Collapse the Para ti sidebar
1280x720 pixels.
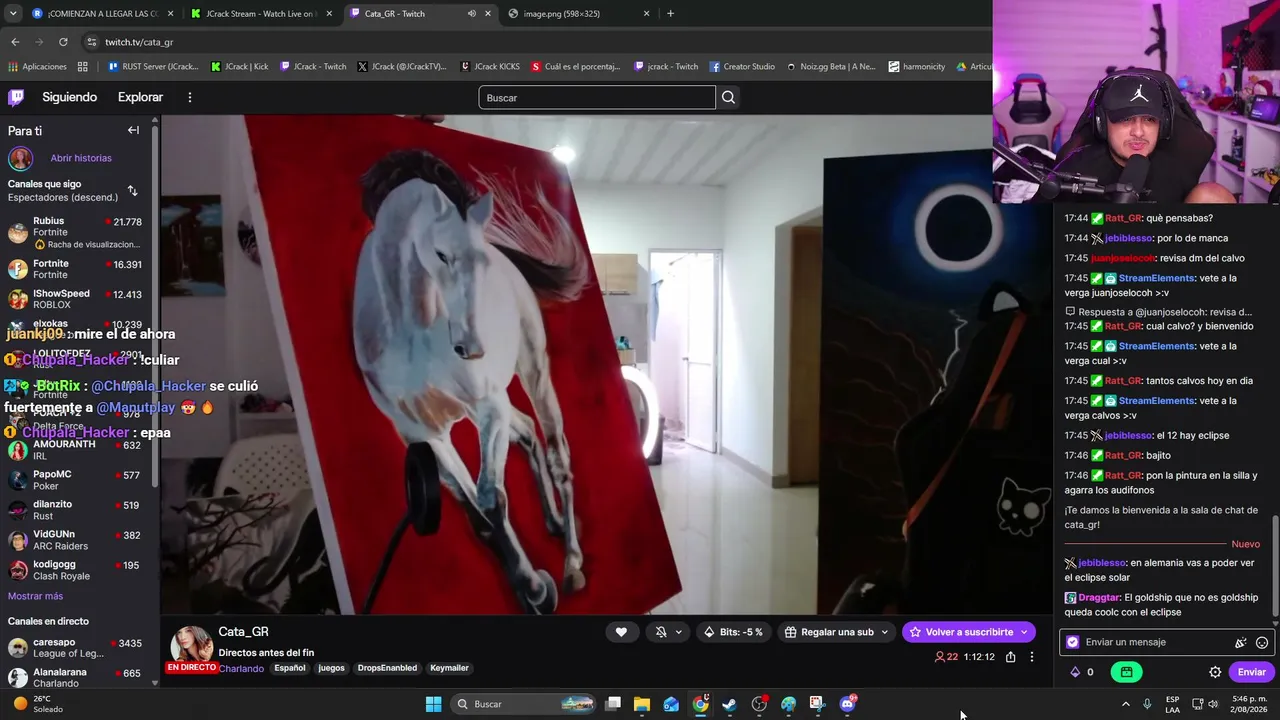[x=133, y=130]
